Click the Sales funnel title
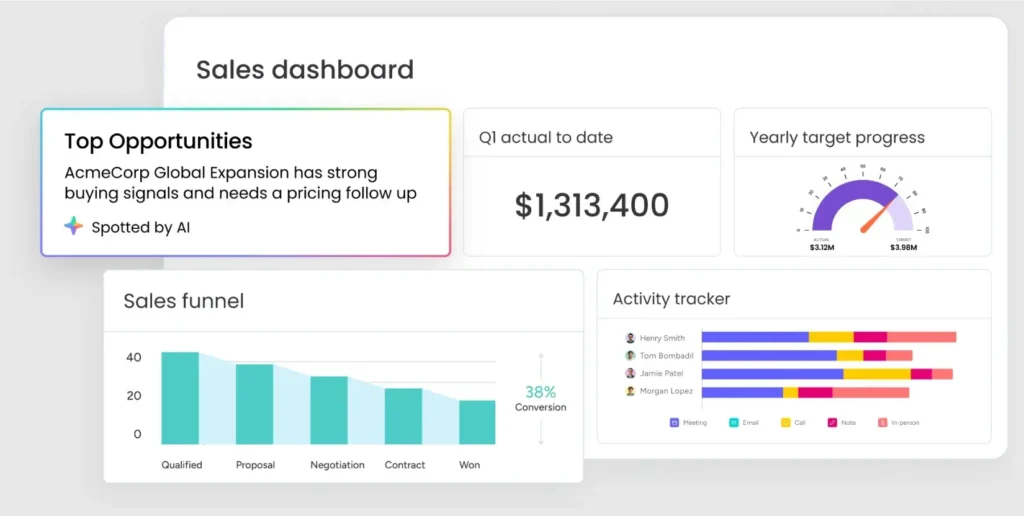 (184, 301)
